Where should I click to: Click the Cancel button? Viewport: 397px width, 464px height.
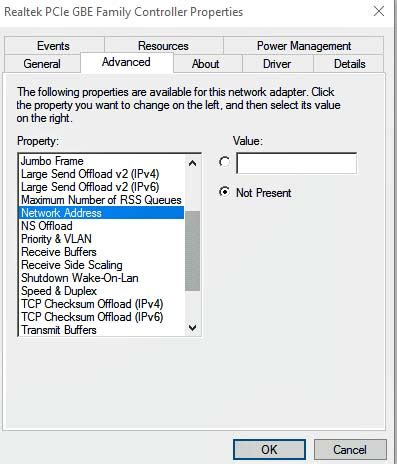350,449
